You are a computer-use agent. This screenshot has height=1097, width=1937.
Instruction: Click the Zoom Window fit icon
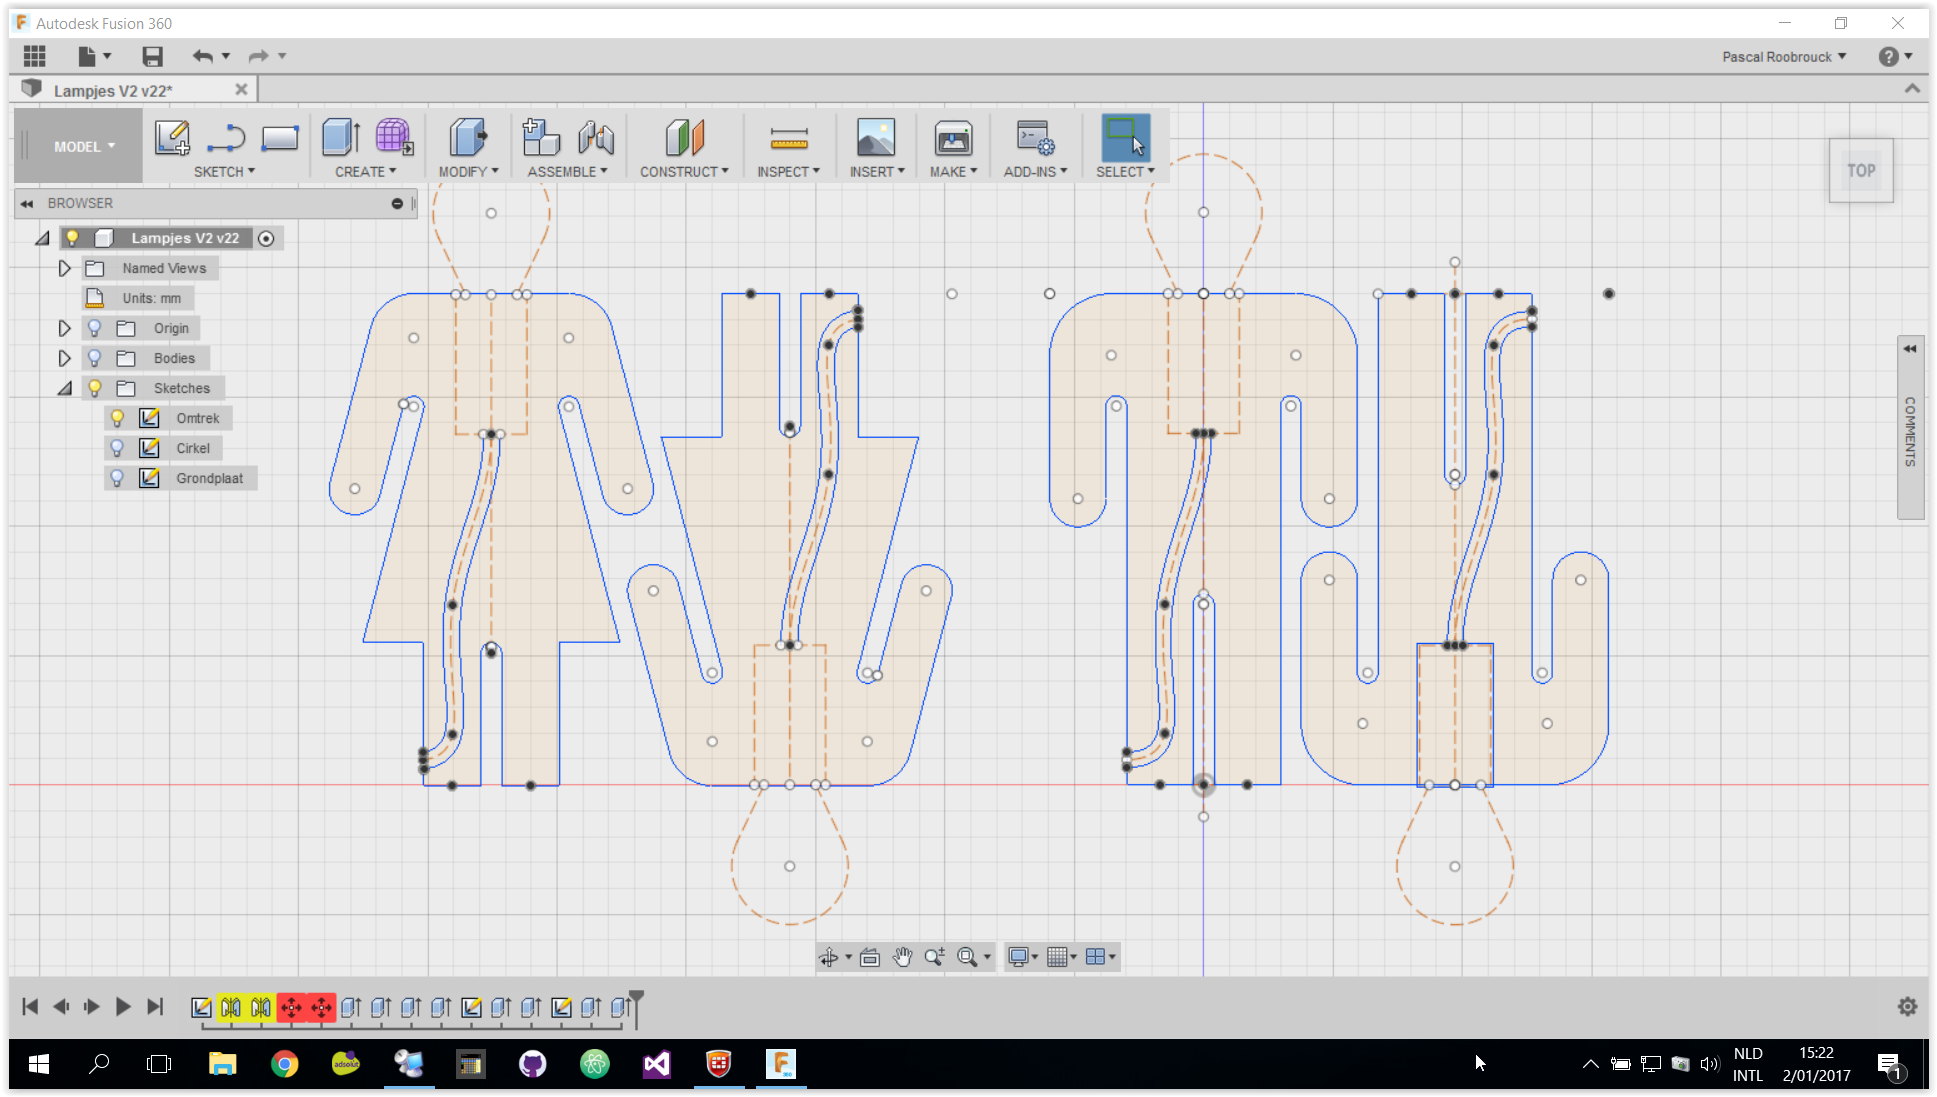(x=967, y=957)
